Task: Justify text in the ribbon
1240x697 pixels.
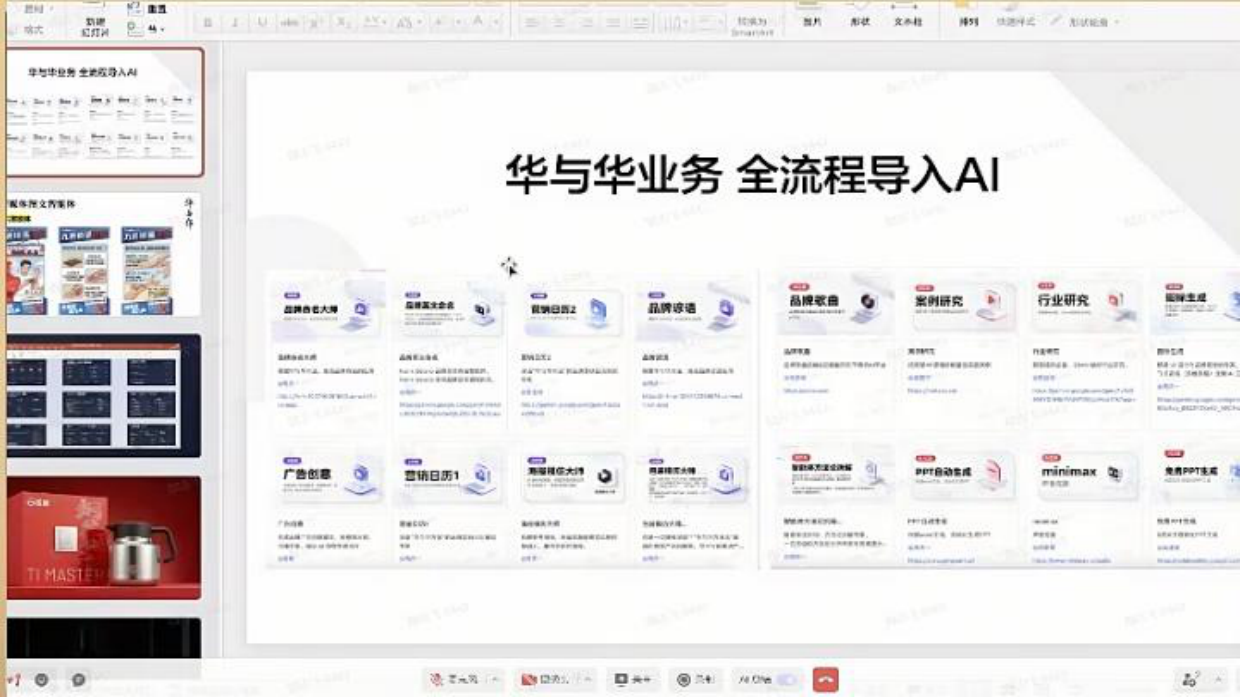Action: click(x=613, y=22)
